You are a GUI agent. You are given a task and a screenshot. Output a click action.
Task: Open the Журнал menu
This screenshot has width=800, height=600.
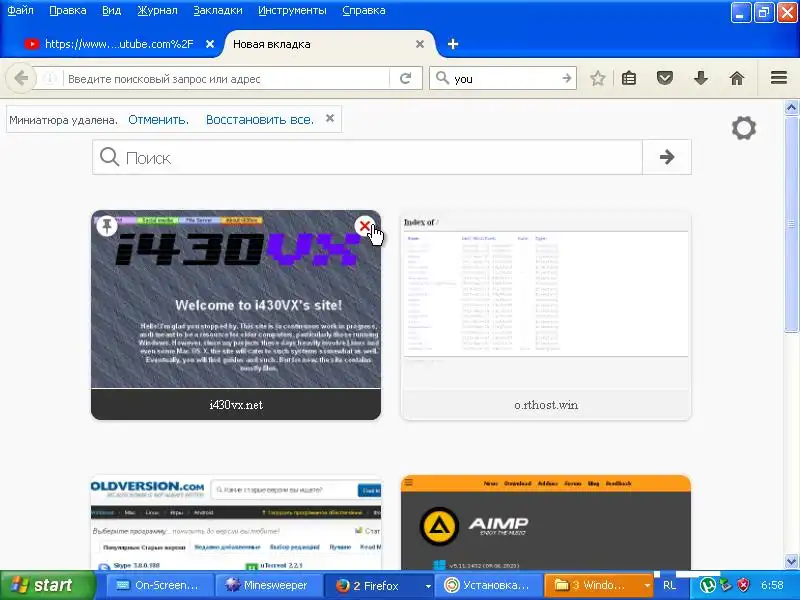pos(158,10)
